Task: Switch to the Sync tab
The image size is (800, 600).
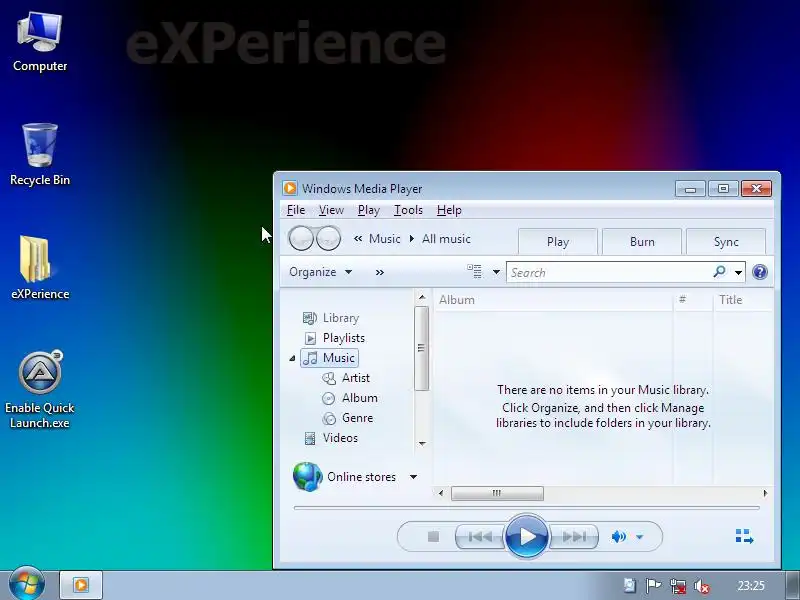Action: tap(726, 242)
